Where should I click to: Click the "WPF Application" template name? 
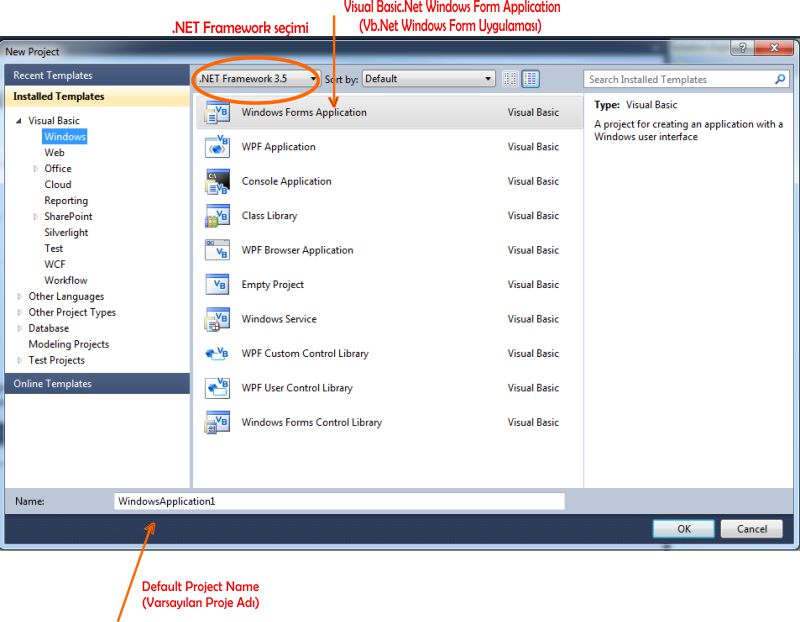click(279, 147)
